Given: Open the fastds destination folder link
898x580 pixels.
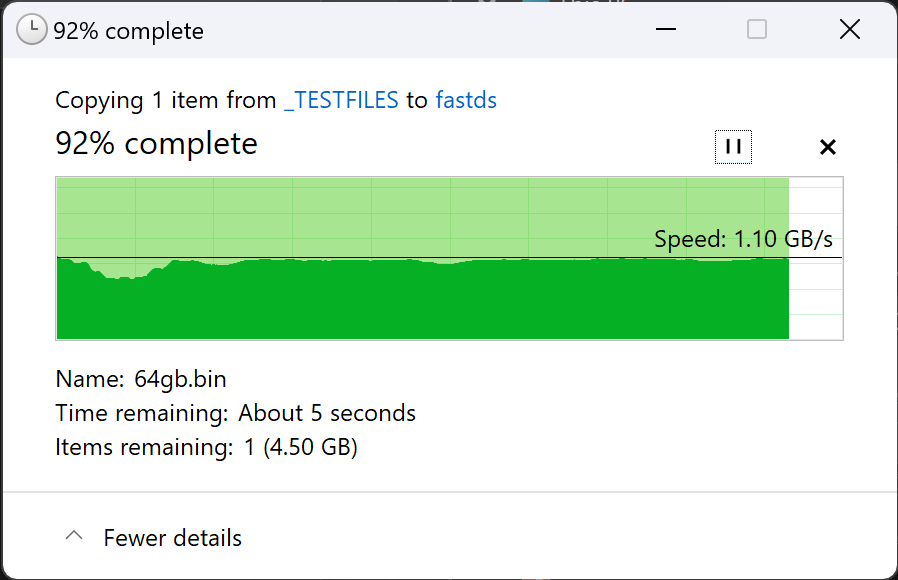Looking at the screenshot, I should [466, 100].
